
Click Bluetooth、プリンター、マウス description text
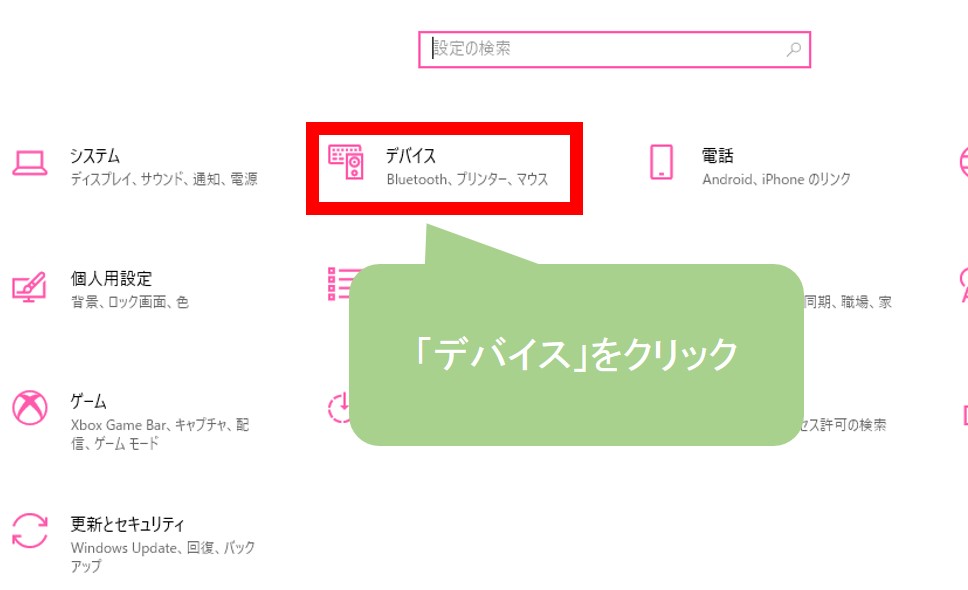[467, 179]
